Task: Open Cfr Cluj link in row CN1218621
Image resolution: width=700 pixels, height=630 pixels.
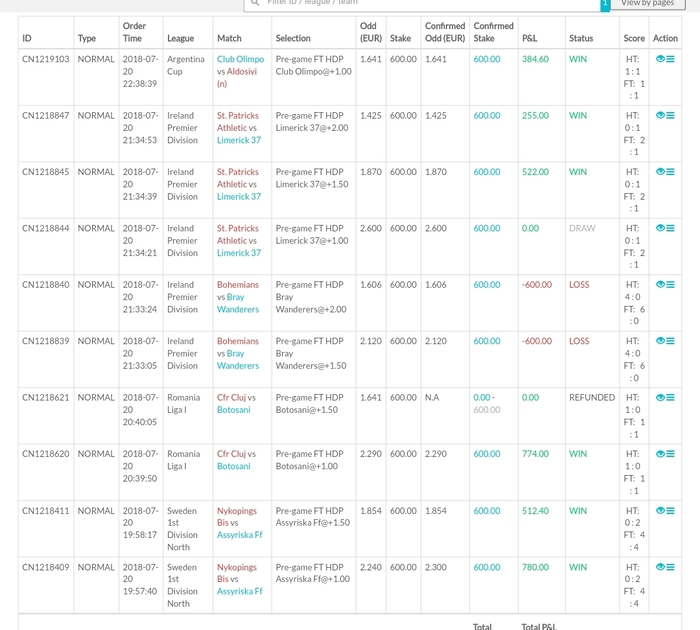Action: pyautogui.click(x=231, y=397)
